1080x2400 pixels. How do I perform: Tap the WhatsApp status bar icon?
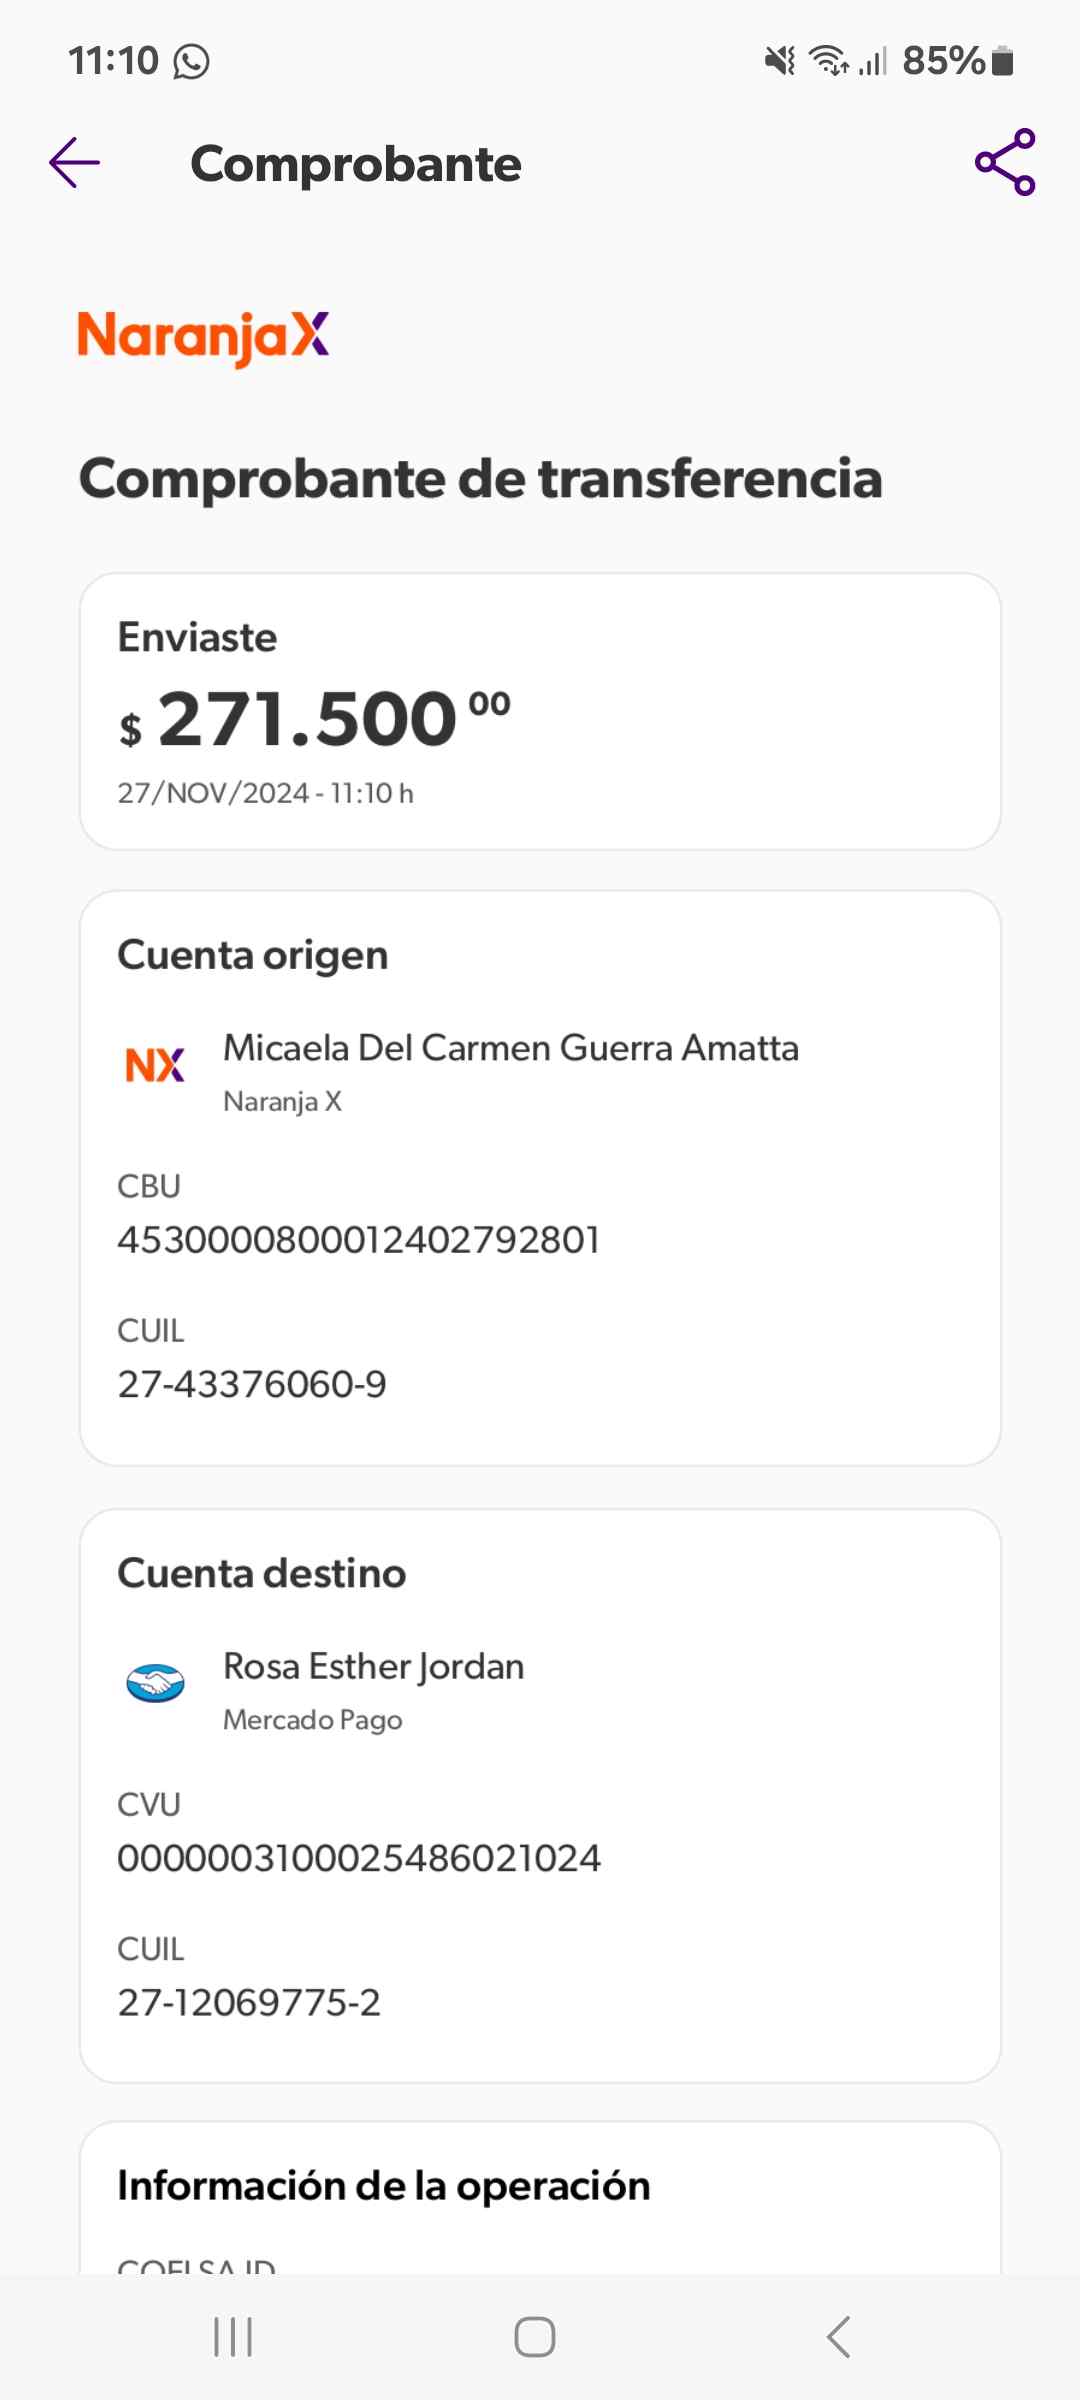pyautogui.click(x=191, y=62)
